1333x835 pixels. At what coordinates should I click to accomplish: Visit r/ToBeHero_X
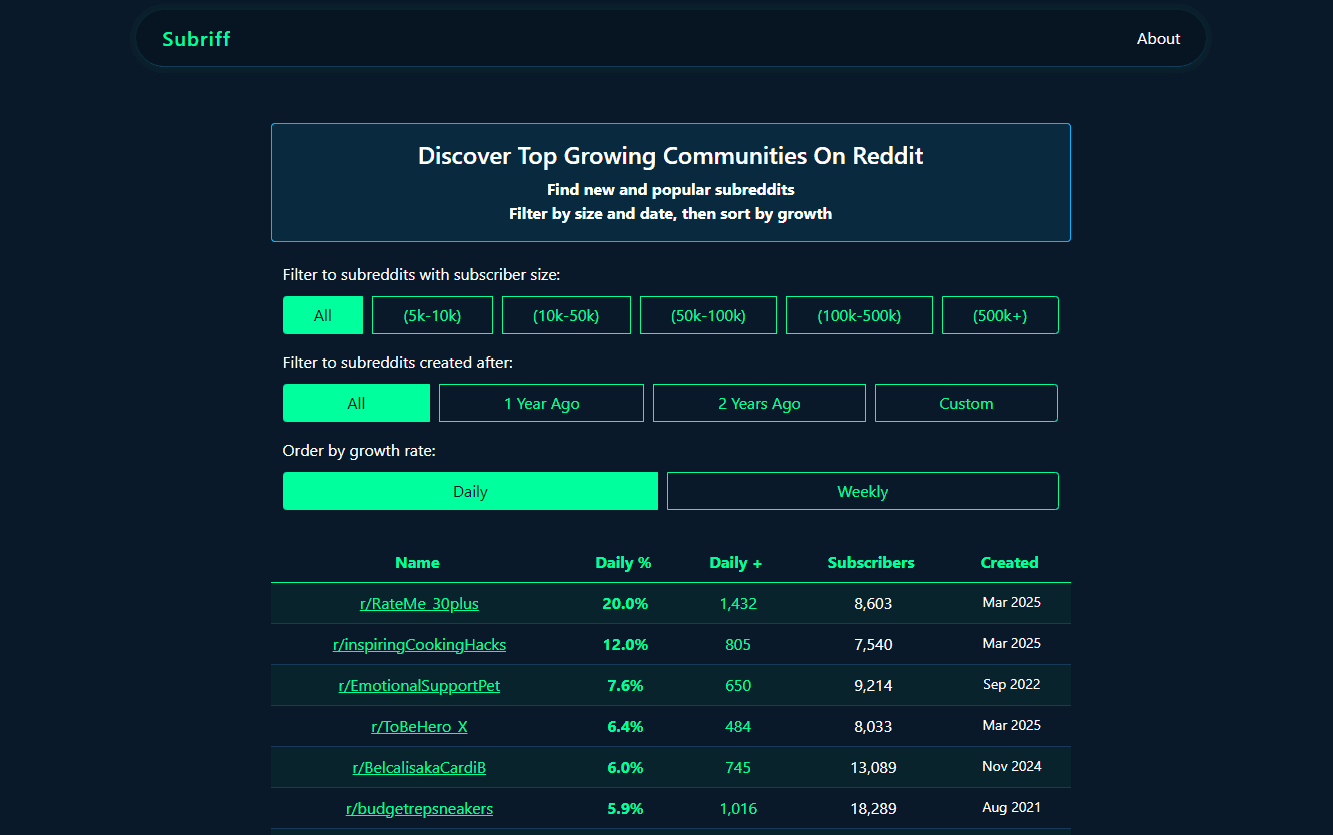419,726
